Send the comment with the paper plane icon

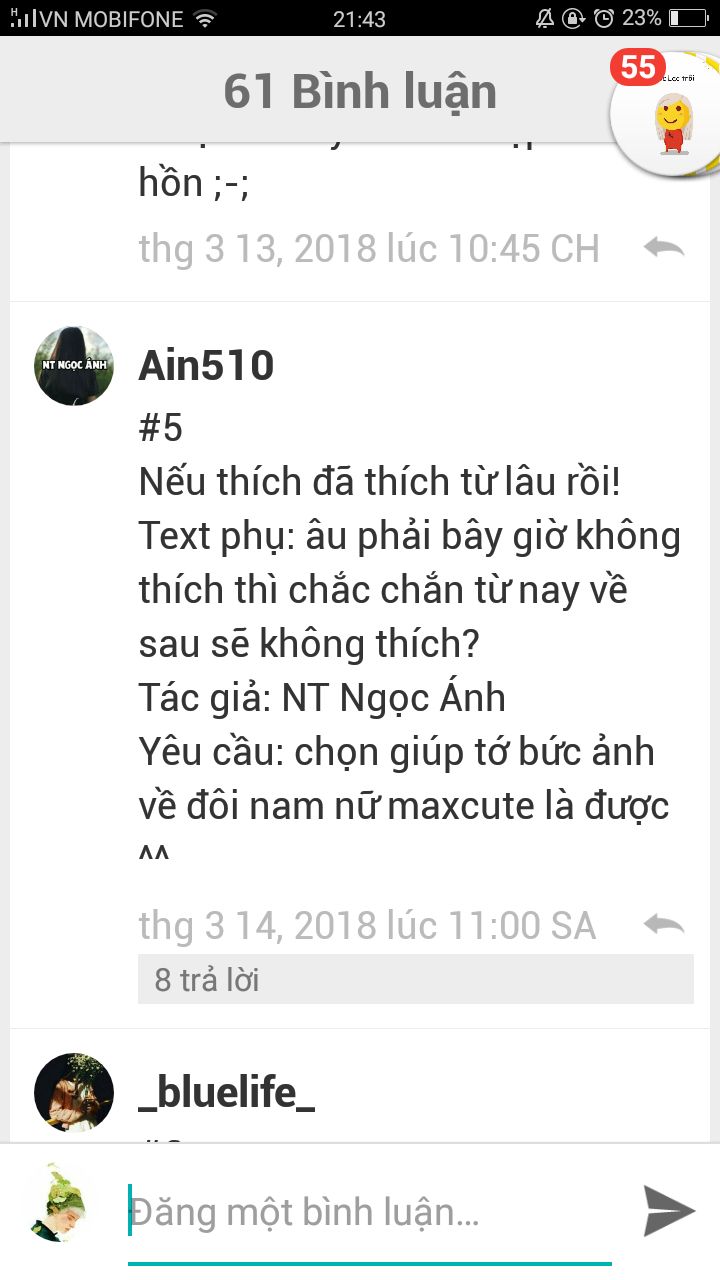pyautogui.click(x=668, y=1211)
